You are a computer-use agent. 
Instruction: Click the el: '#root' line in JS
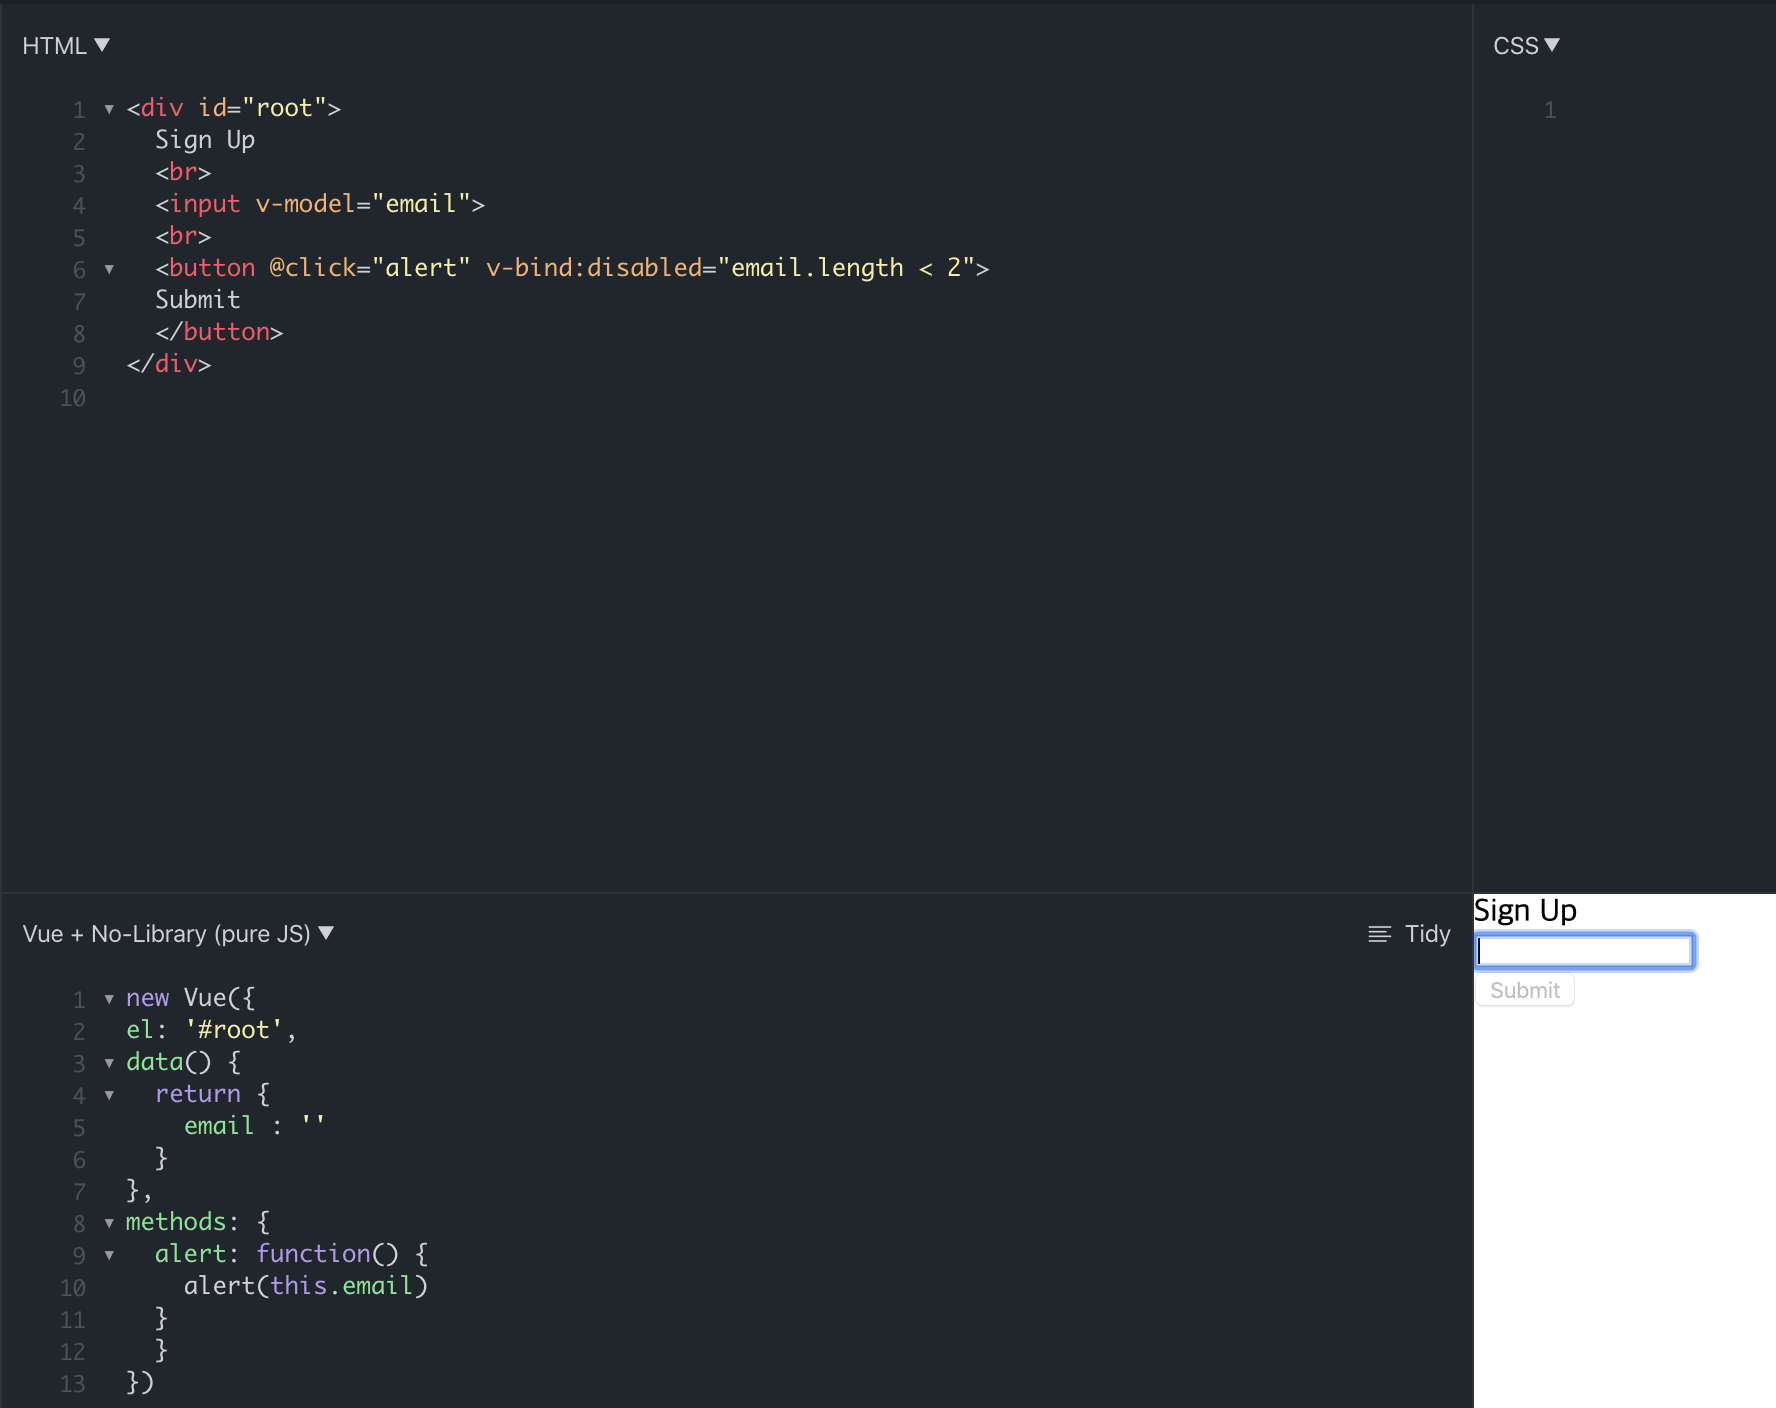(x=211, y=1030)
